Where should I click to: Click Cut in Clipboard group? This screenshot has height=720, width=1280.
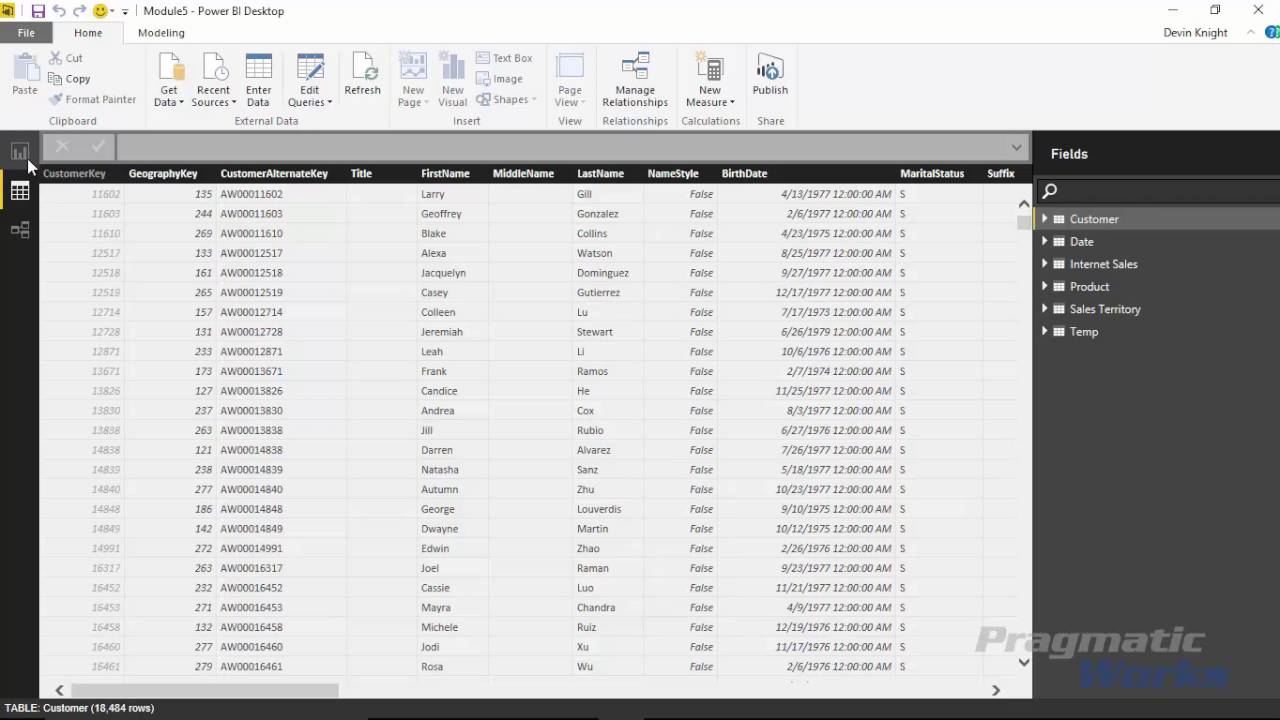point(66,58)
